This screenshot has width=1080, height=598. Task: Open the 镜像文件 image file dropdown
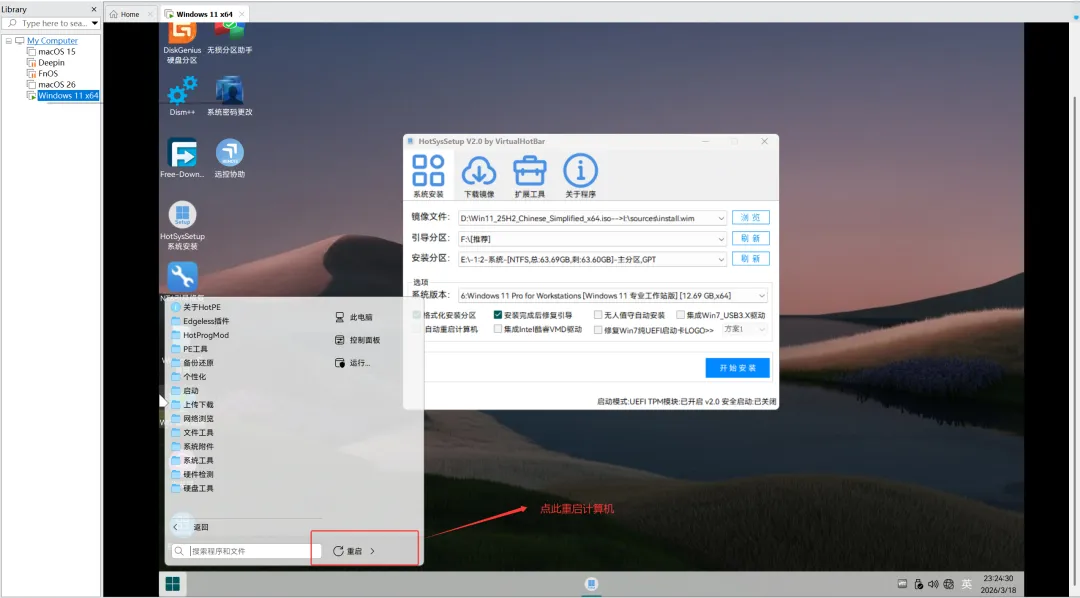click(x=721, y=218)
